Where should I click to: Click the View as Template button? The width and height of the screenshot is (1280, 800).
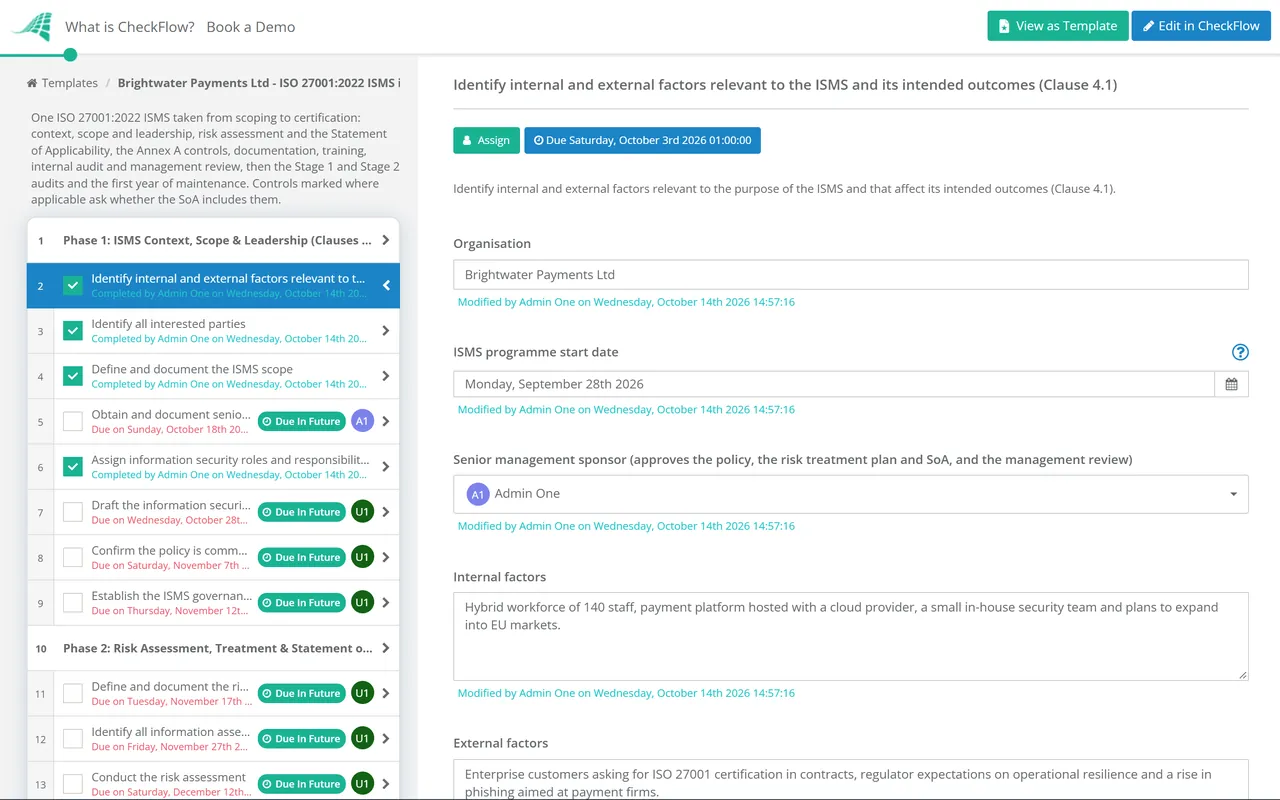coord(1058,26)
